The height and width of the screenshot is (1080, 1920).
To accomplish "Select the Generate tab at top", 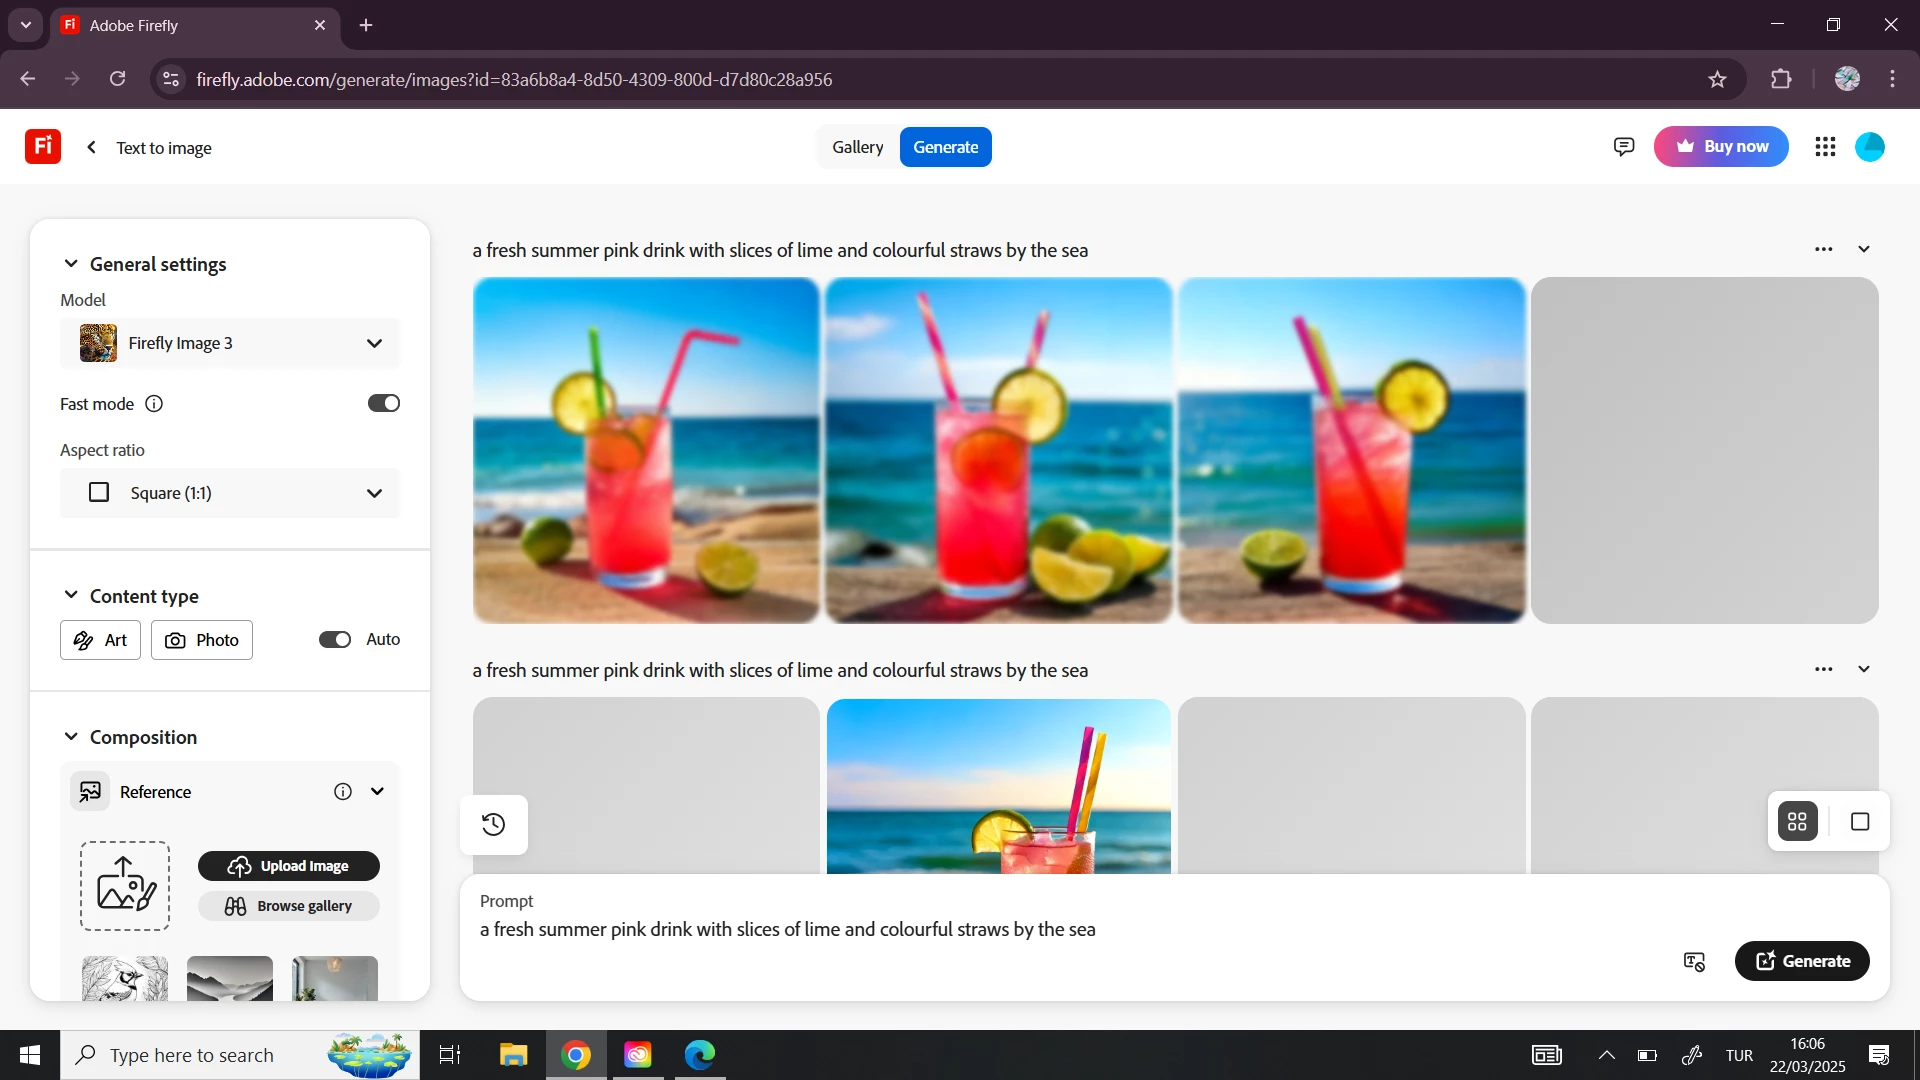I will click(x=945, y=147).
